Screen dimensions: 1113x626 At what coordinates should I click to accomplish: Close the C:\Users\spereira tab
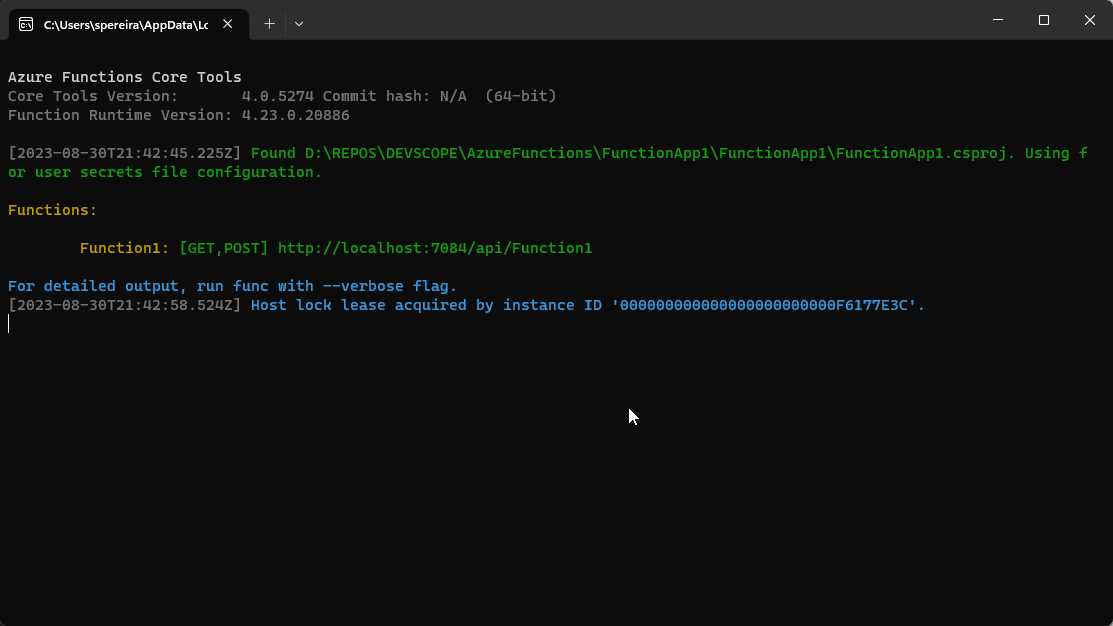pyautogui.click(x=228, y=24)
